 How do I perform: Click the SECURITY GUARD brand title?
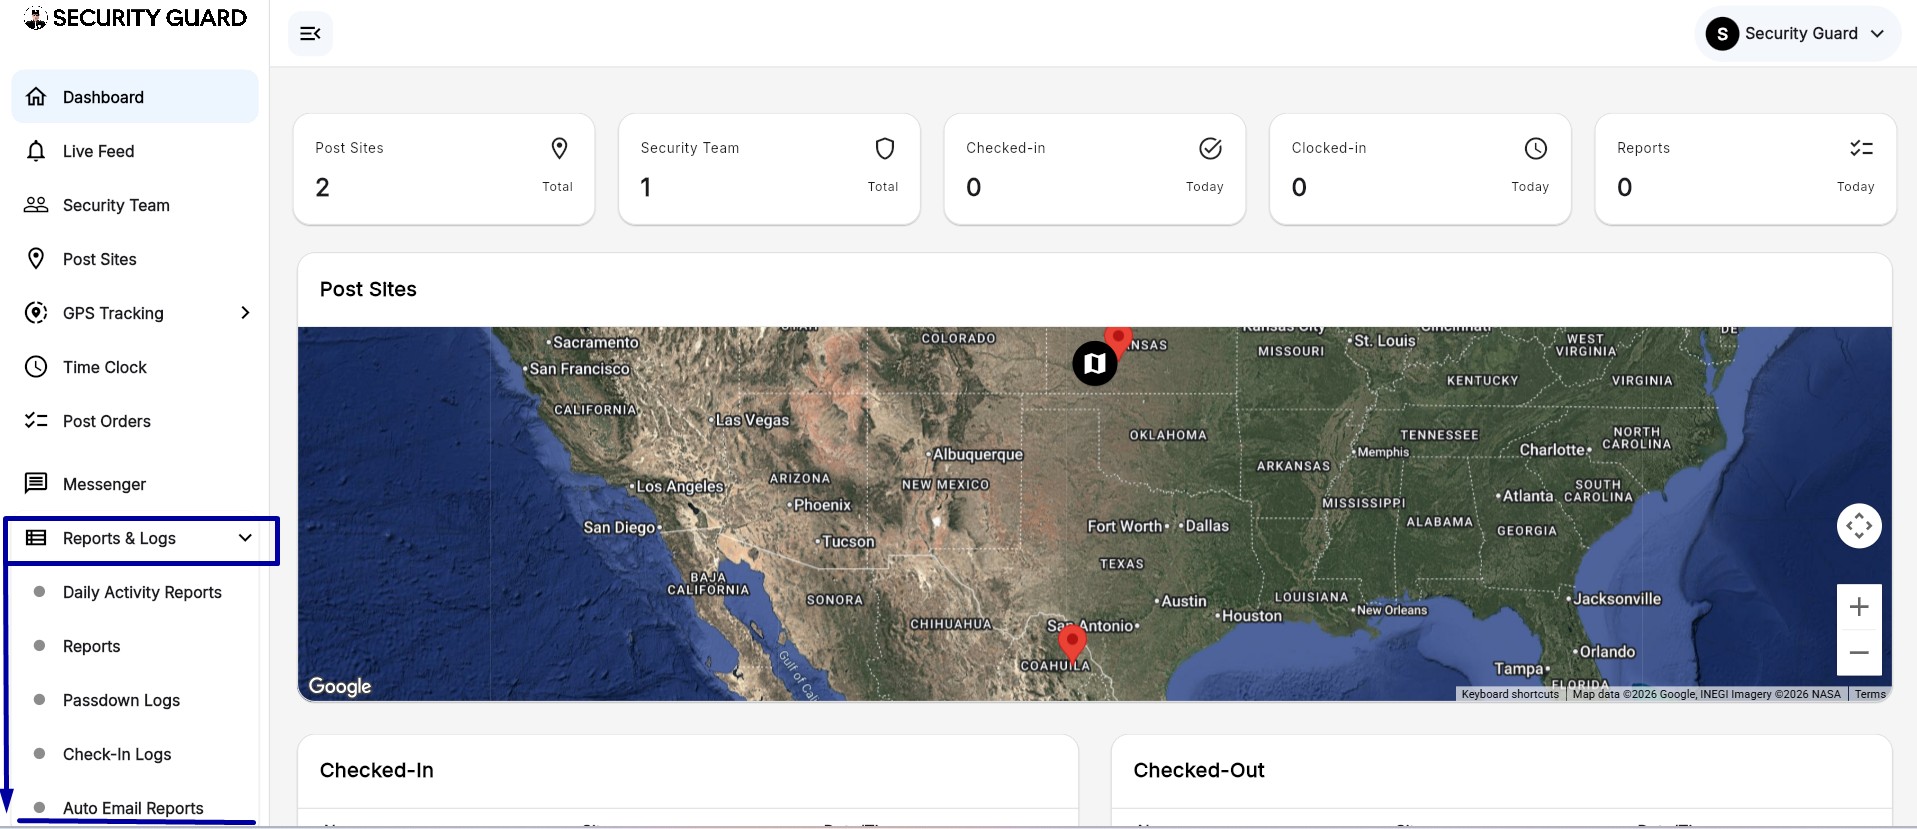coord(150,18)
